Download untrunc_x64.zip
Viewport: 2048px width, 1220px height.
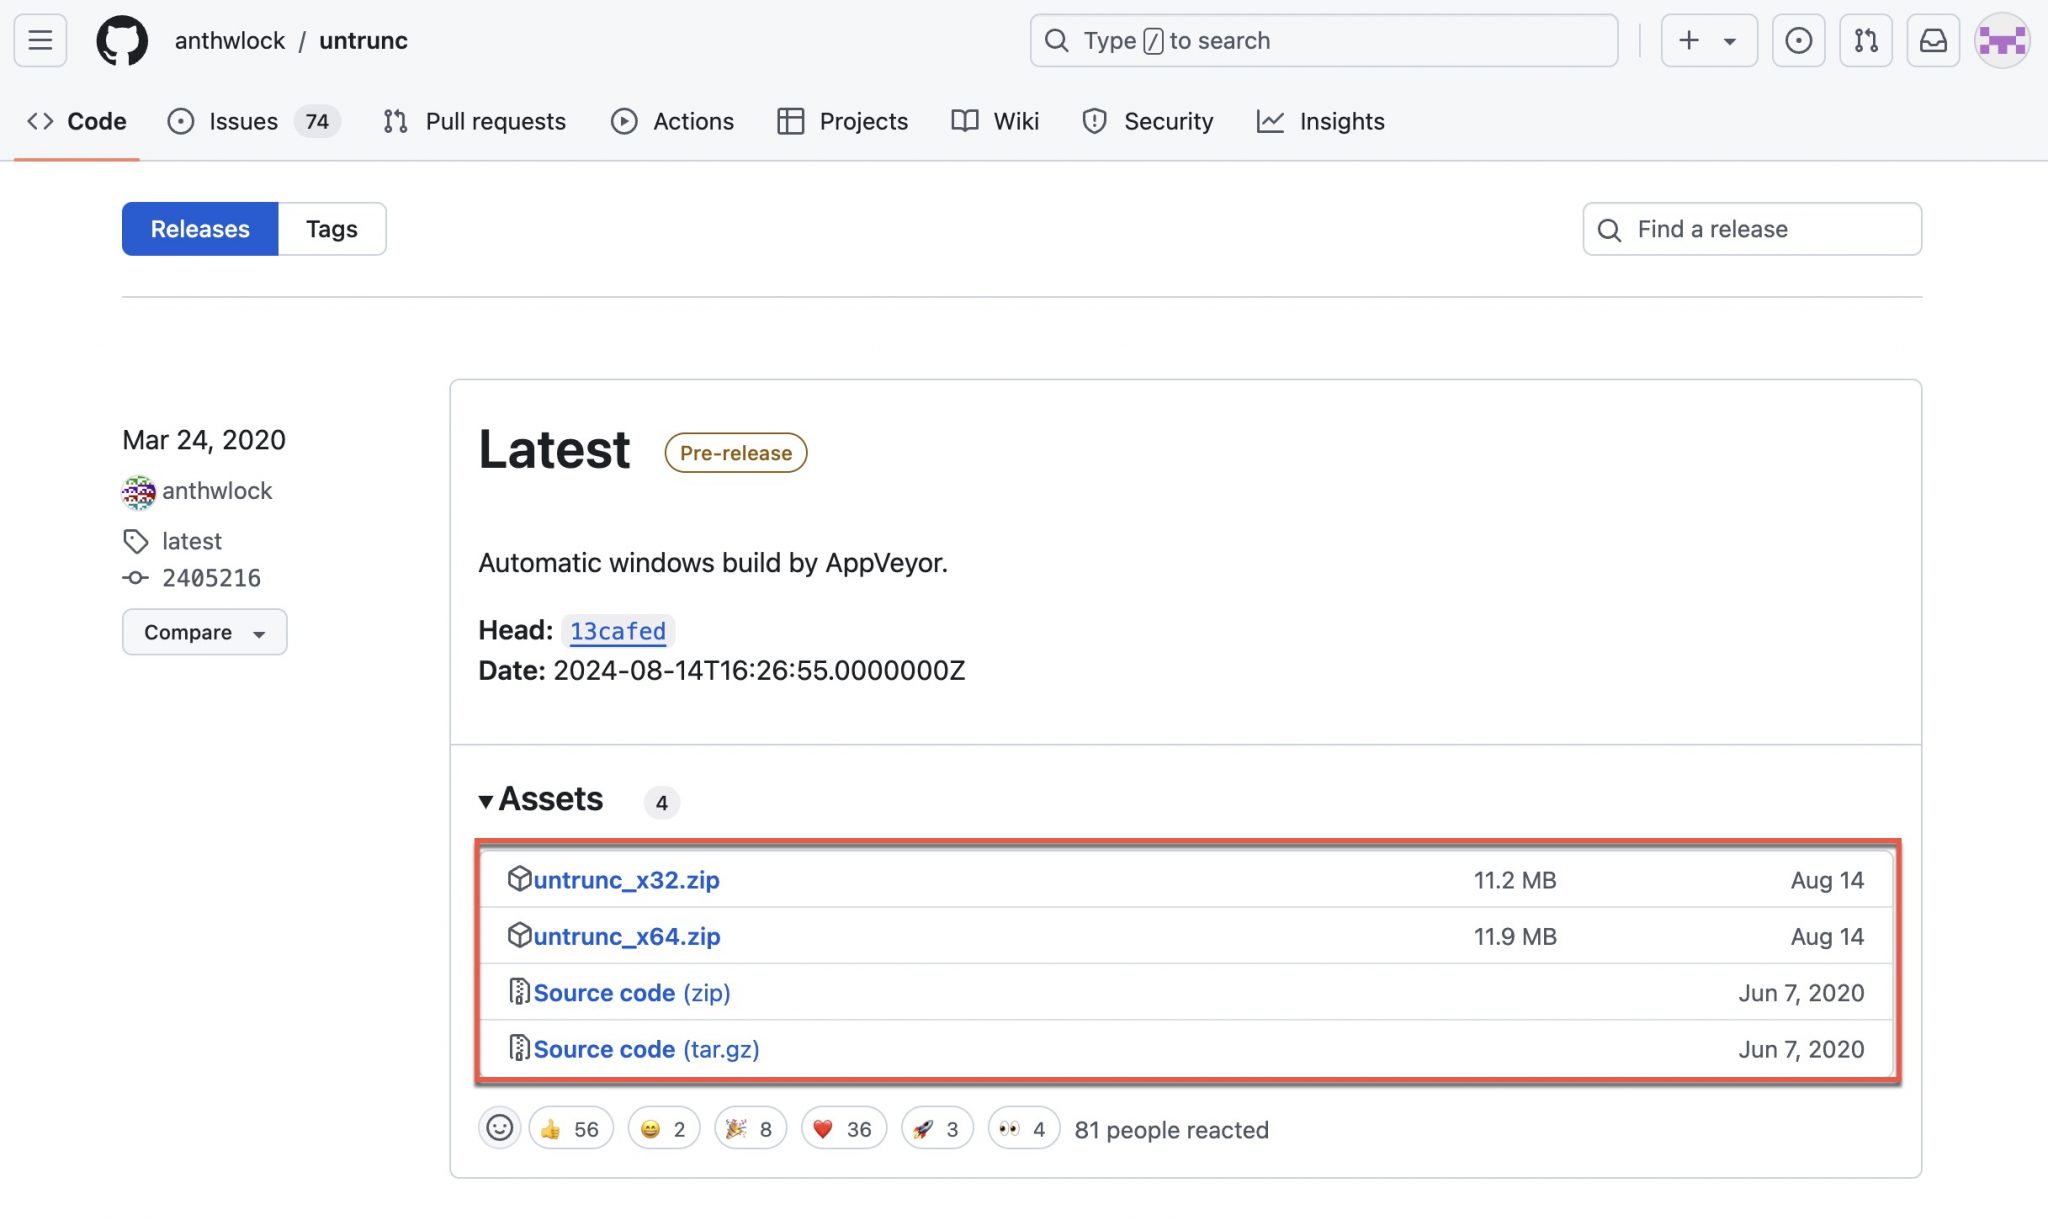pos(626,936)
